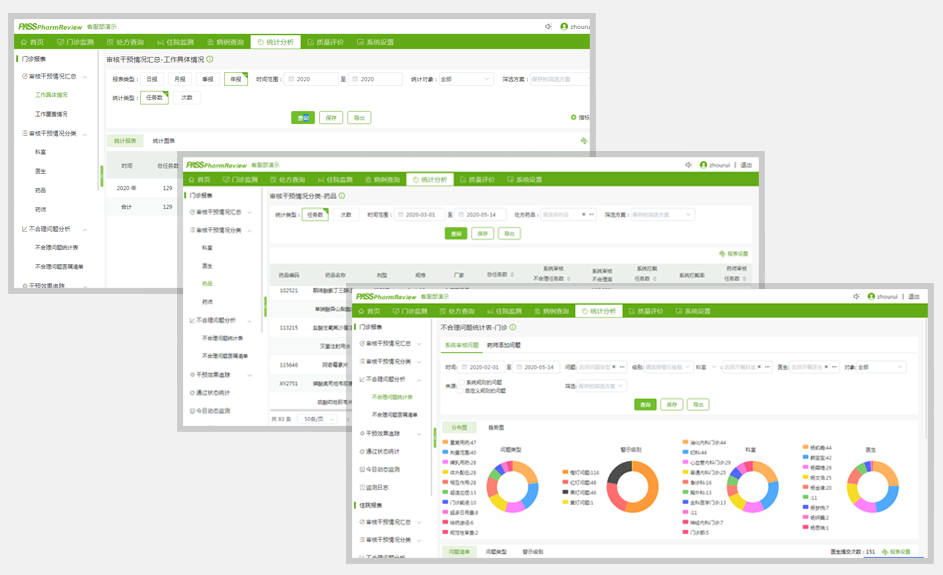The height and width of the screenshot is (575, 943).
Task: Click 查询 button in the back window
Action: point(303,118)
